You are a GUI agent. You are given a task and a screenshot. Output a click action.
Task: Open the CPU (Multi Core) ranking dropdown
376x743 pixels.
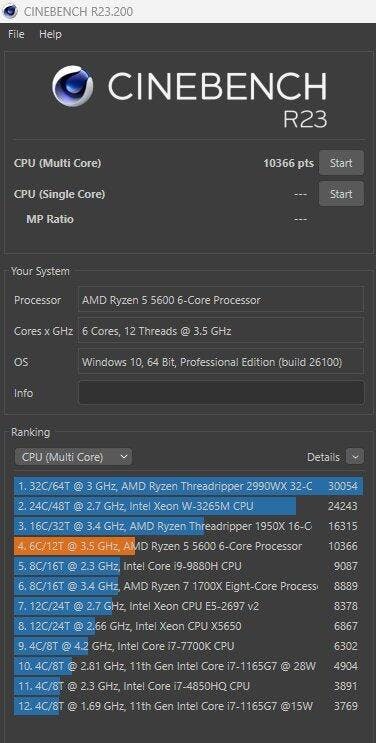[x=73, y=457]
